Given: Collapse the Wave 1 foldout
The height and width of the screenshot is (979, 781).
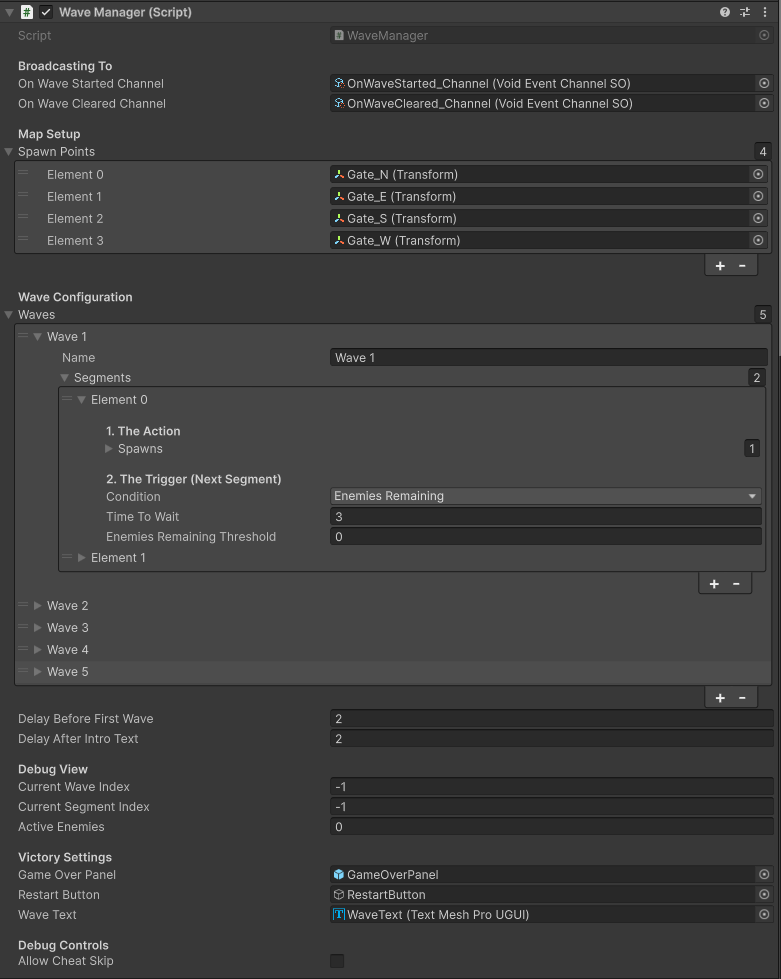Looking at the screenshot, I should click(37, 337).
